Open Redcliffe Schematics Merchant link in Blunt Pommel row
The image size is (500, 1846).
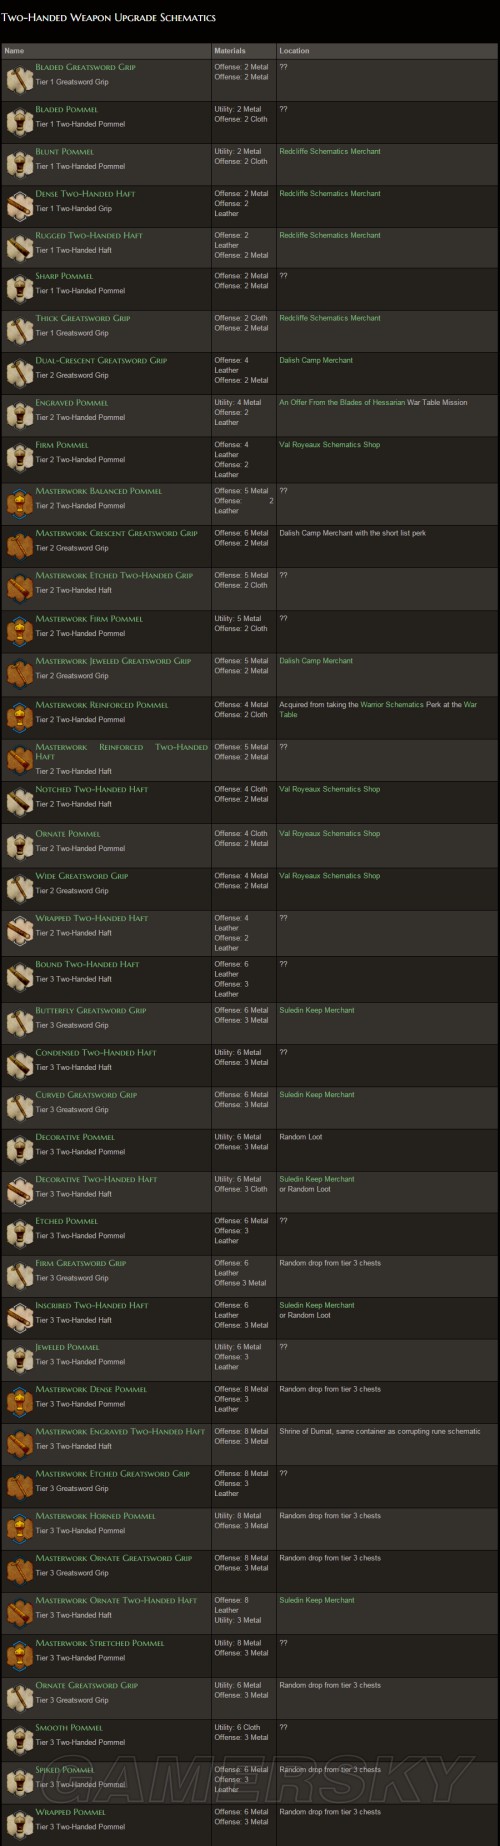point(330,152)
